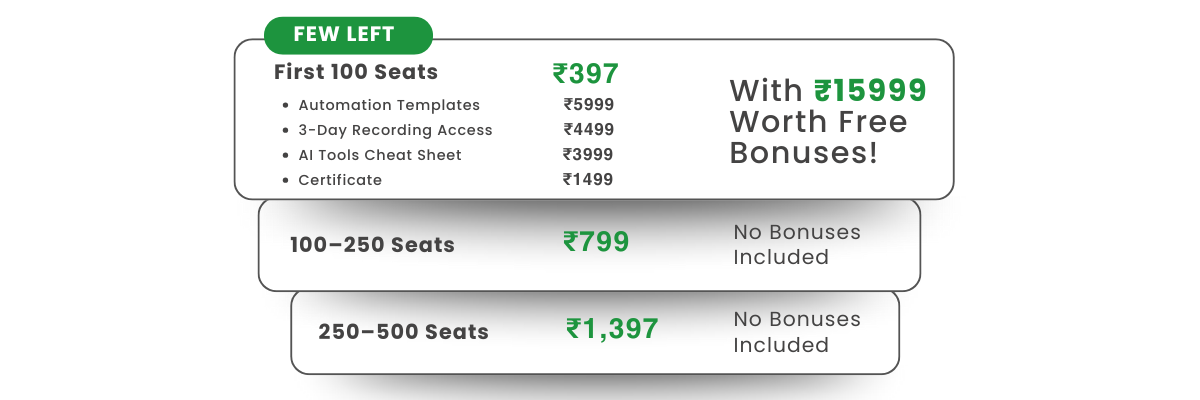Select the First 100 Seats heading
Image resolution: width=1200 pixels, height=400 pixels.
click(356, 73)
